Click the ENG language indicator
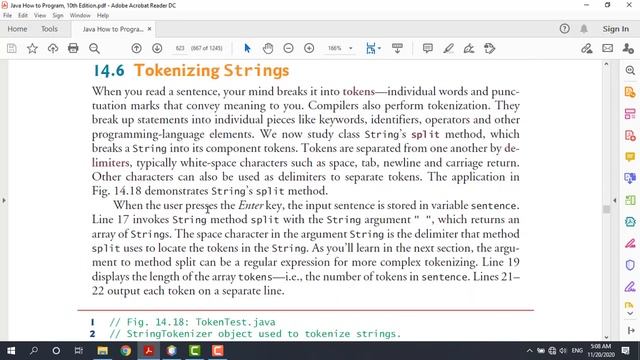 [577, 351]
